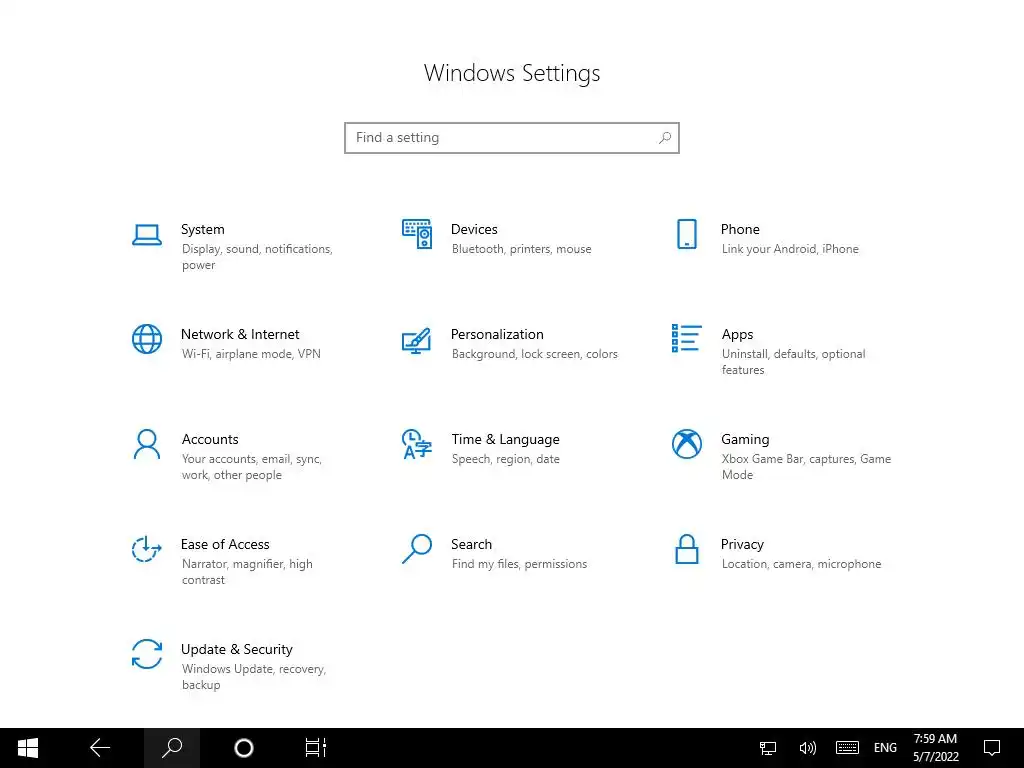Open the Search magnifier category icon
Image resolution: width=1024 pixels, height=768 pixels.
(x=417, y=549)
